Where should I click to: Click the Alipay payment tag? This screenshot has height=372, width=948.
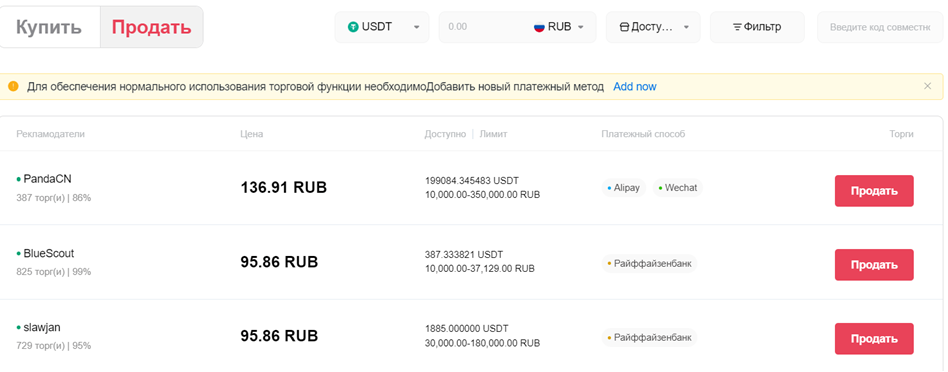[x=623, y=188]
